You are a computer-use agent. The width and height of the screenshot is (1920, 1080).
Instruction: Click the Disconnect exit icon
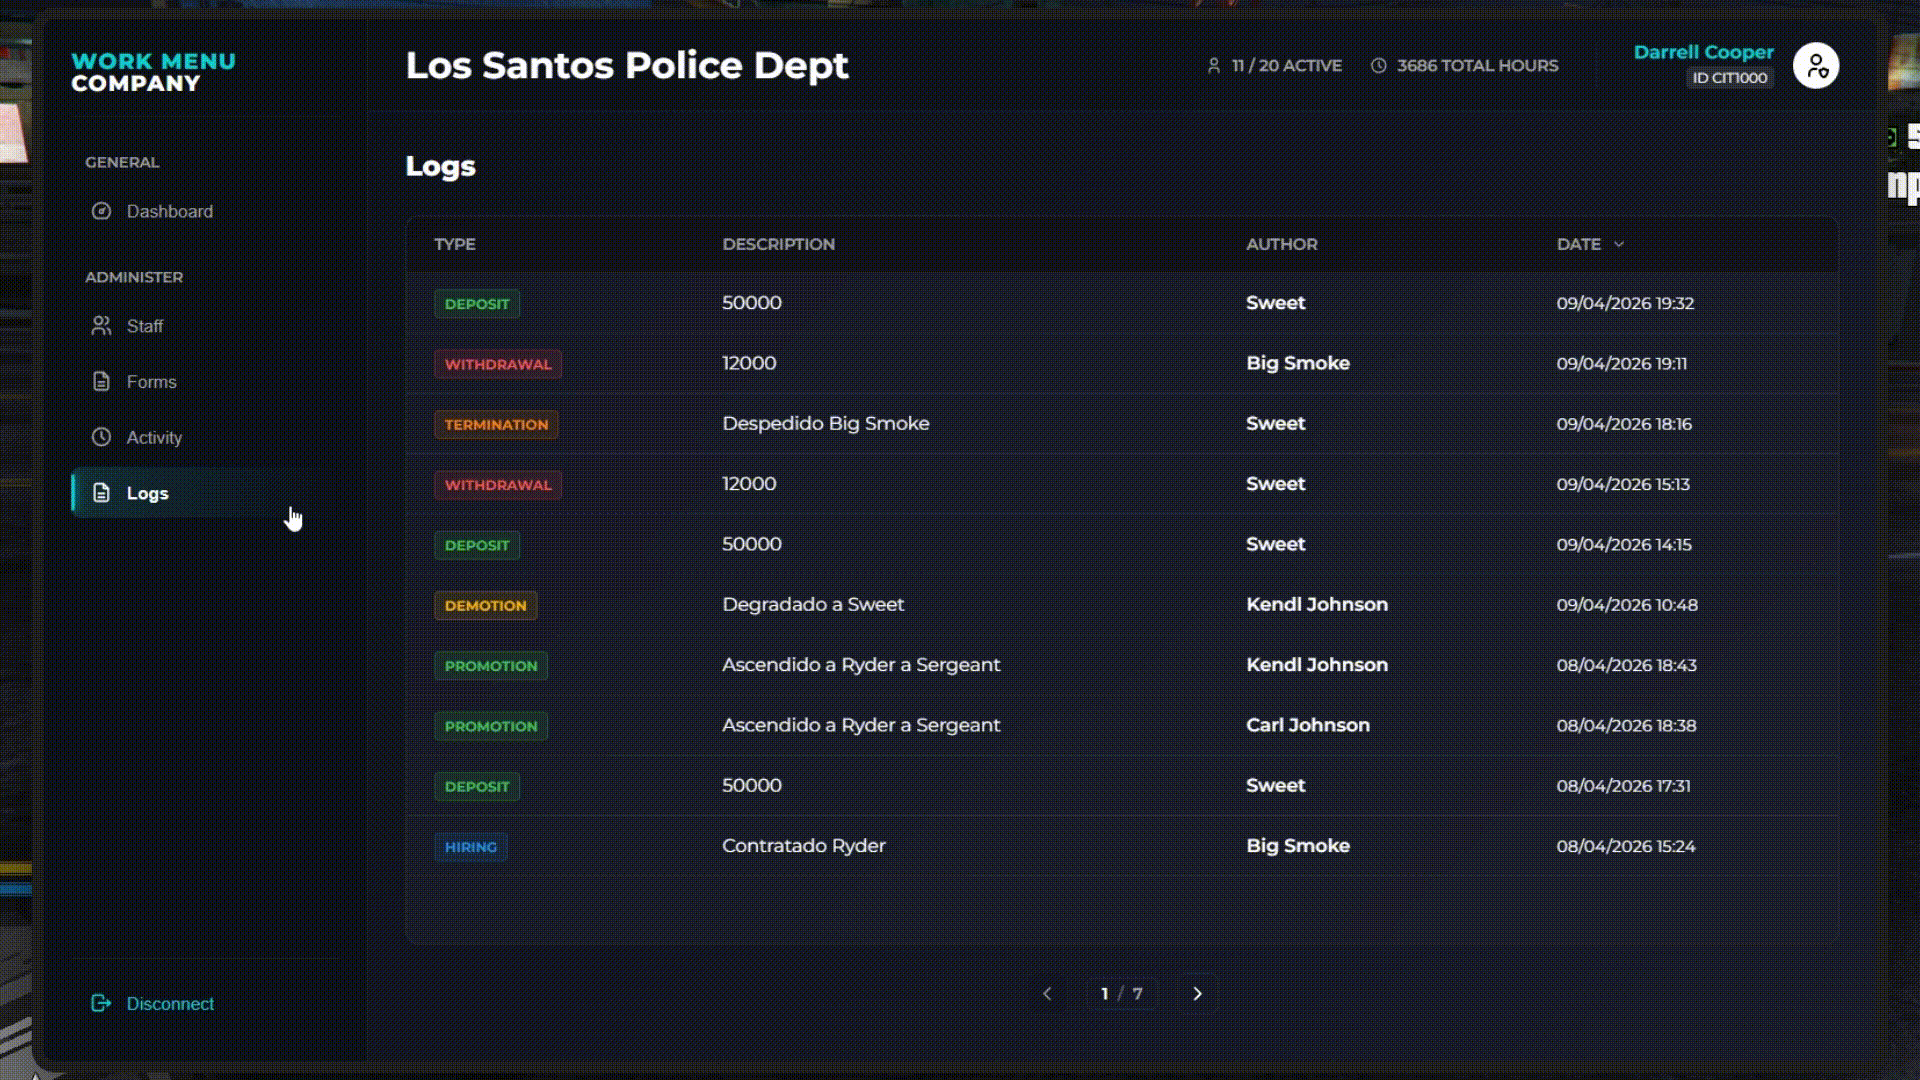[101, 1003]
